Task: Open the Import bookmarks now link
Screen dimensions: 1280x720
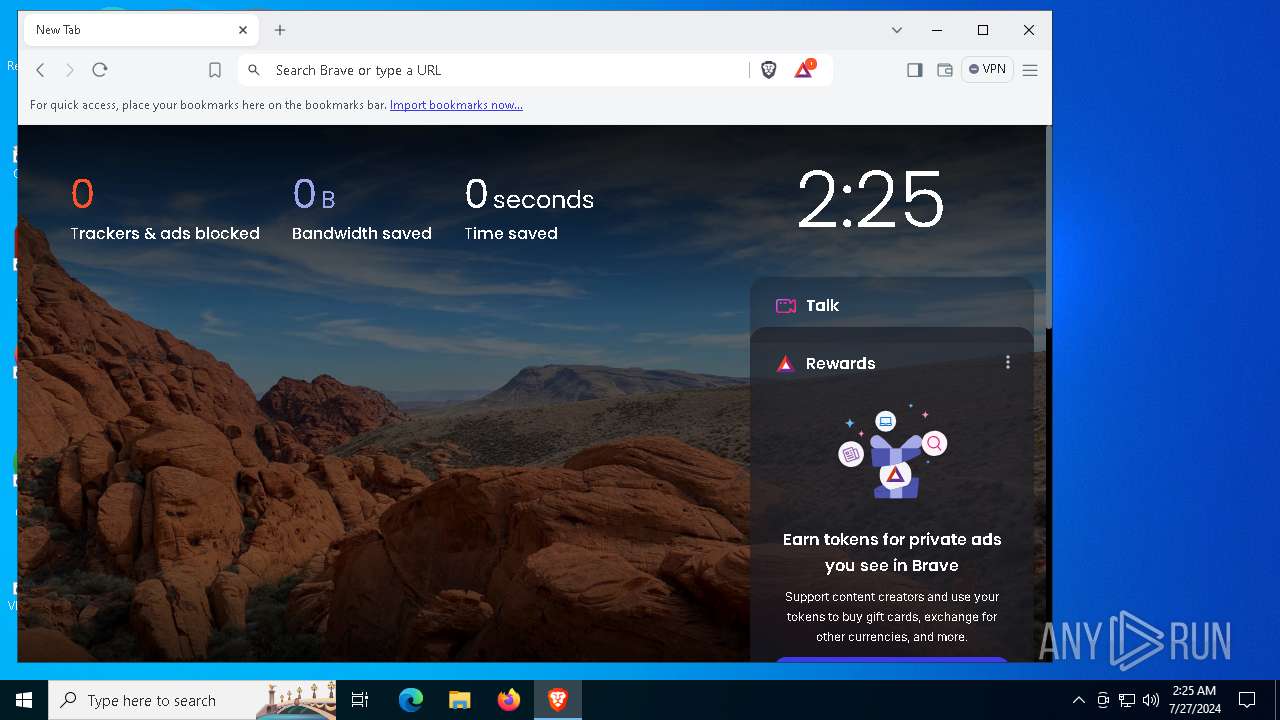Action: (x=456, y=105)
